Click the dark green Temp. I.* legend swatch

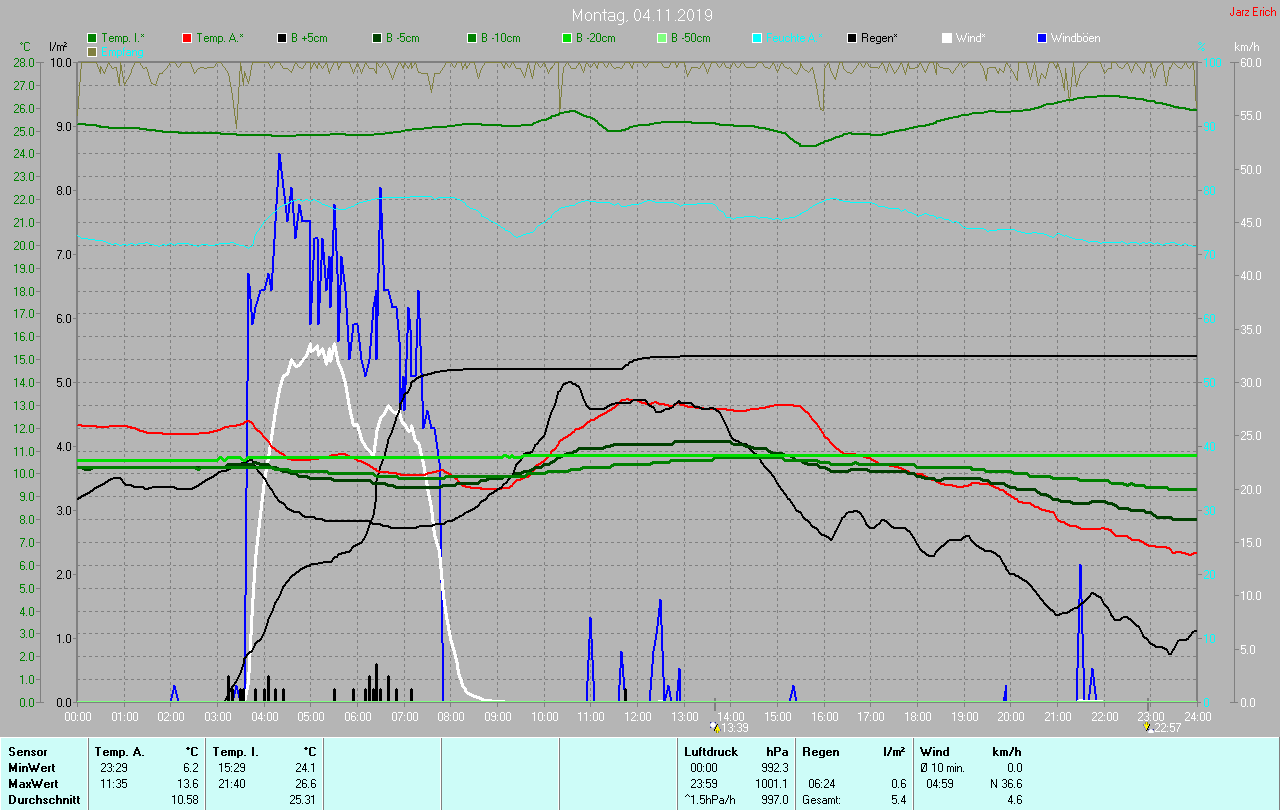pyautogui.click(x=93, y=38)
